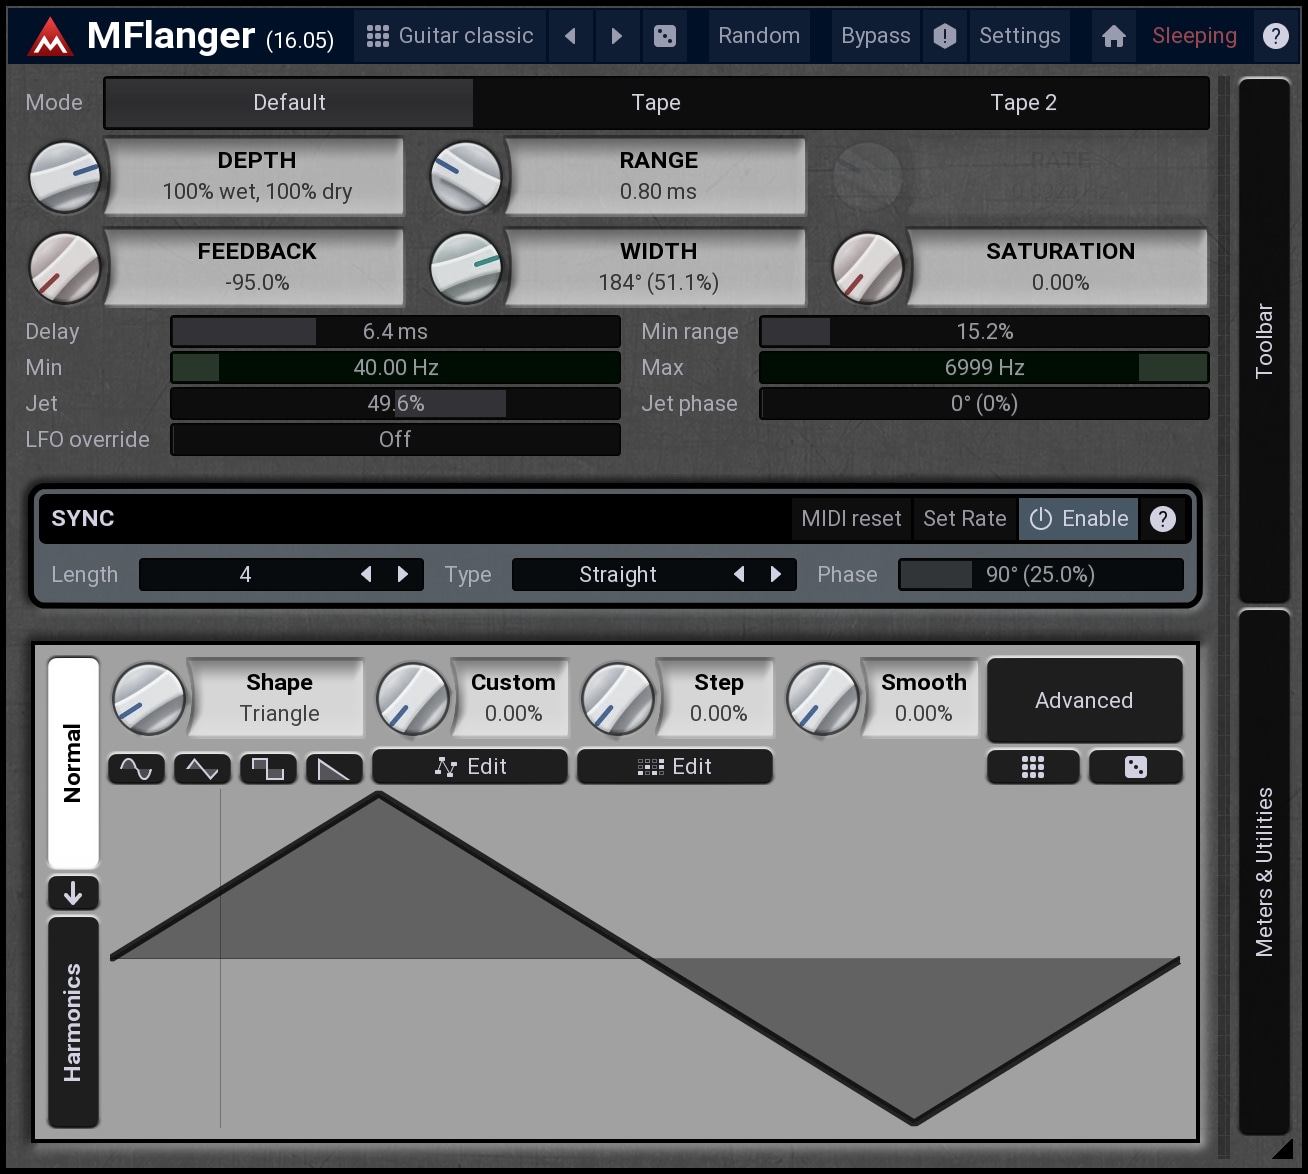Click Edit under Step
This screenshot has height=1174, width=1308.
click(x=675, y=766)
